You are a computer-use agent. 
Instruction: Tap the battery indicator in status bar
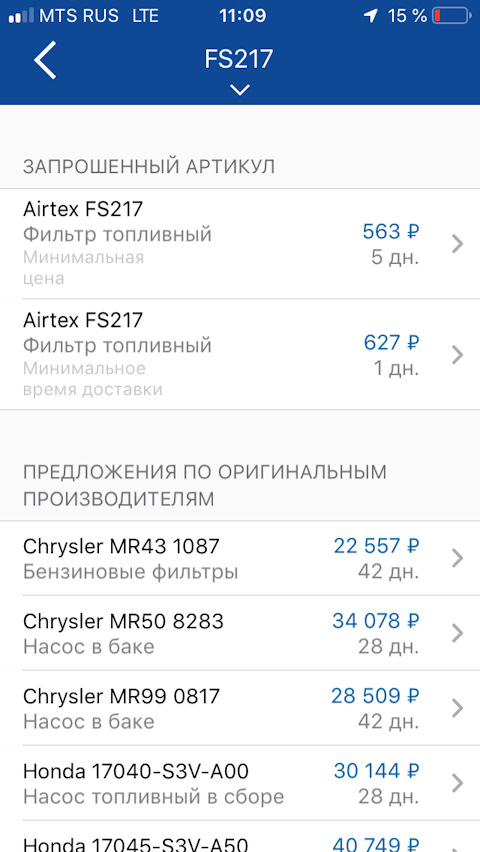pos(451,16)
